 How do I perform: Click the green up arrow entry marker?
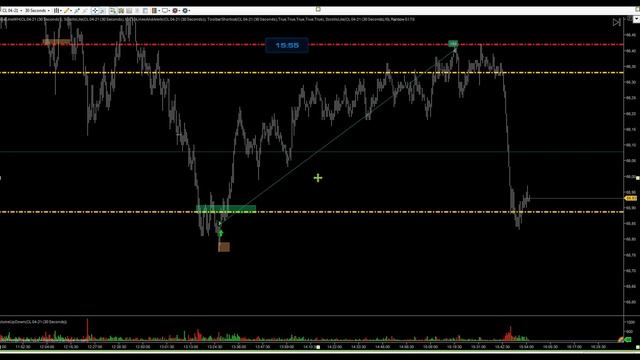(x=220, y=233)
